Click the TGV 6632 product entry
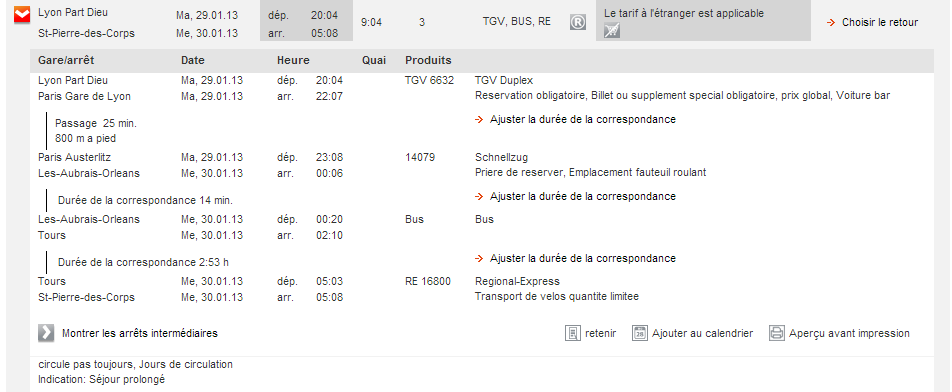 pyautogui.click(x=429, y=81)
